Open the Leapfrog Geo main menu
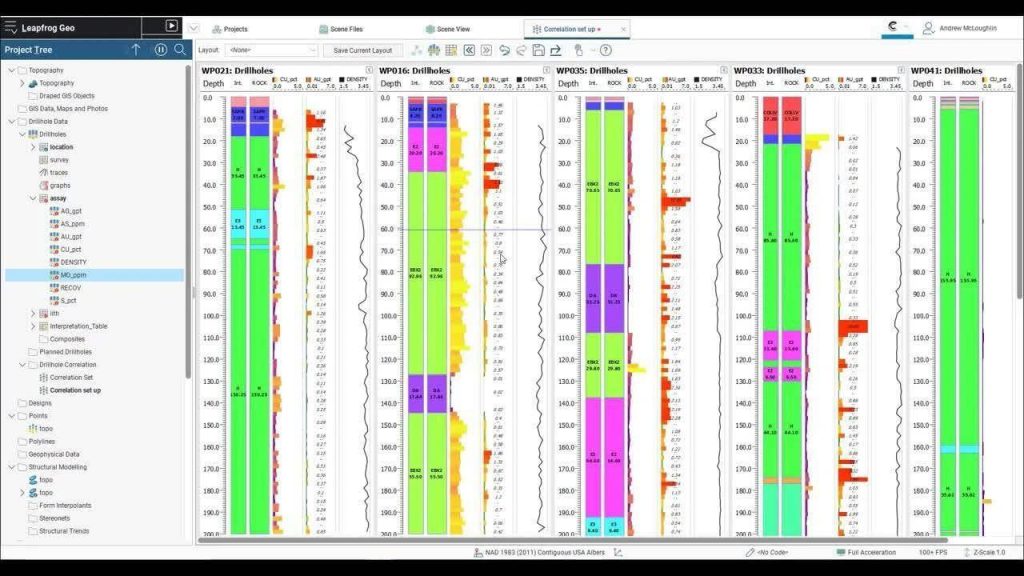 click(11, 26)
